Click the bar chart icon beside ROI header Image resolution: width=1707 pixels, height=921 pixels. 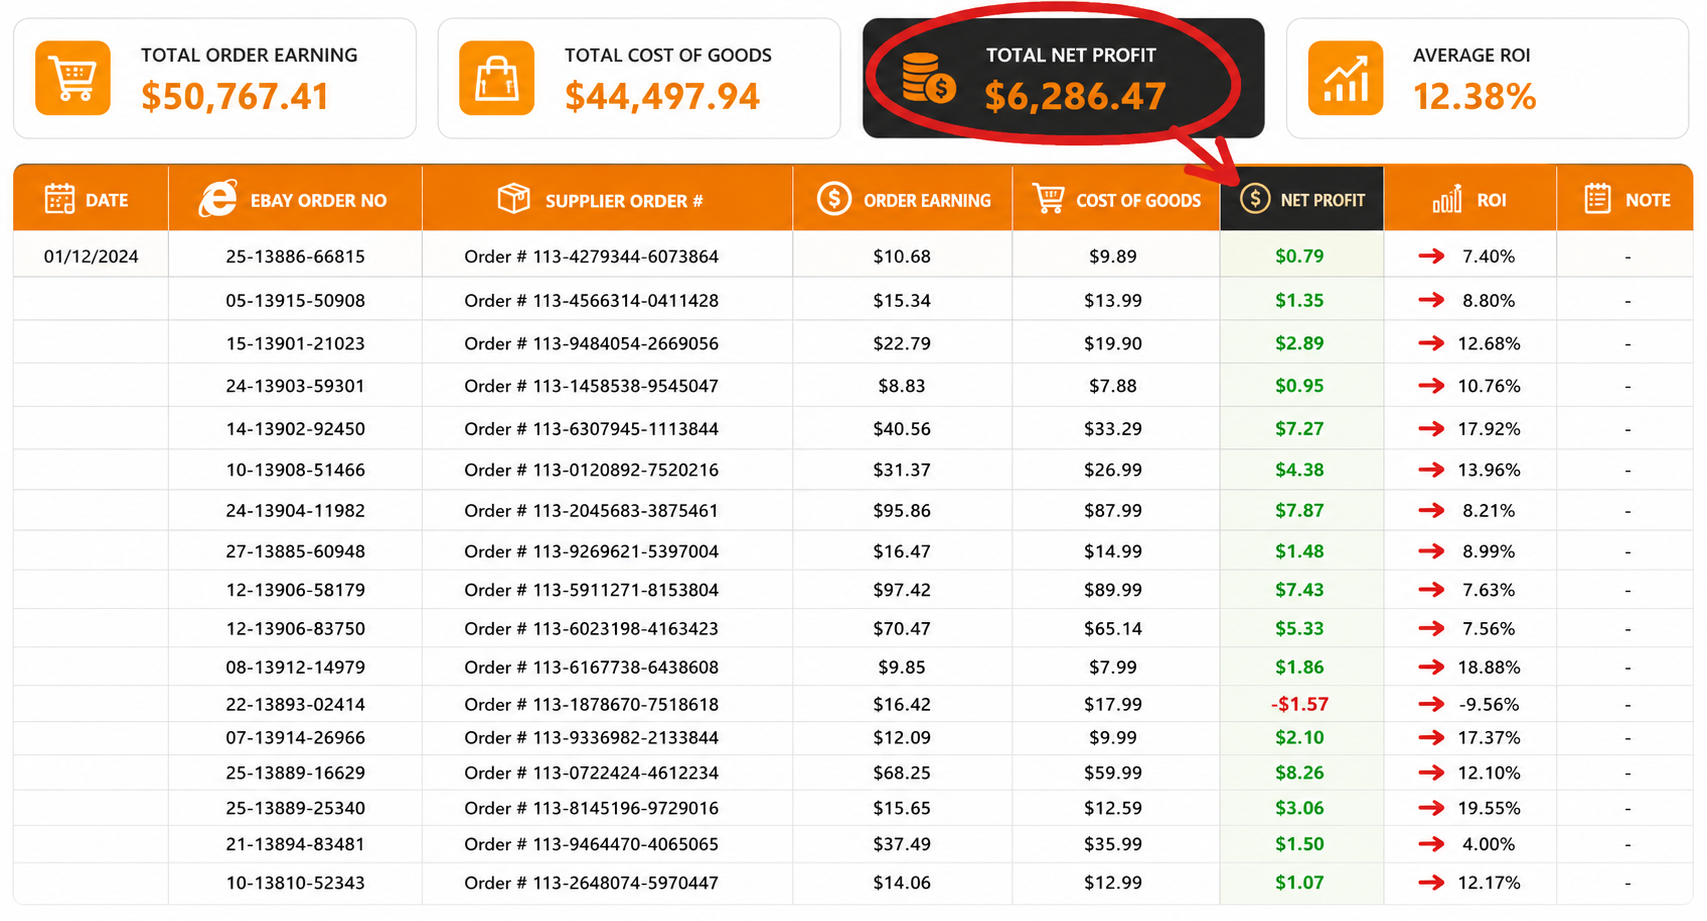coord(1447,199)
